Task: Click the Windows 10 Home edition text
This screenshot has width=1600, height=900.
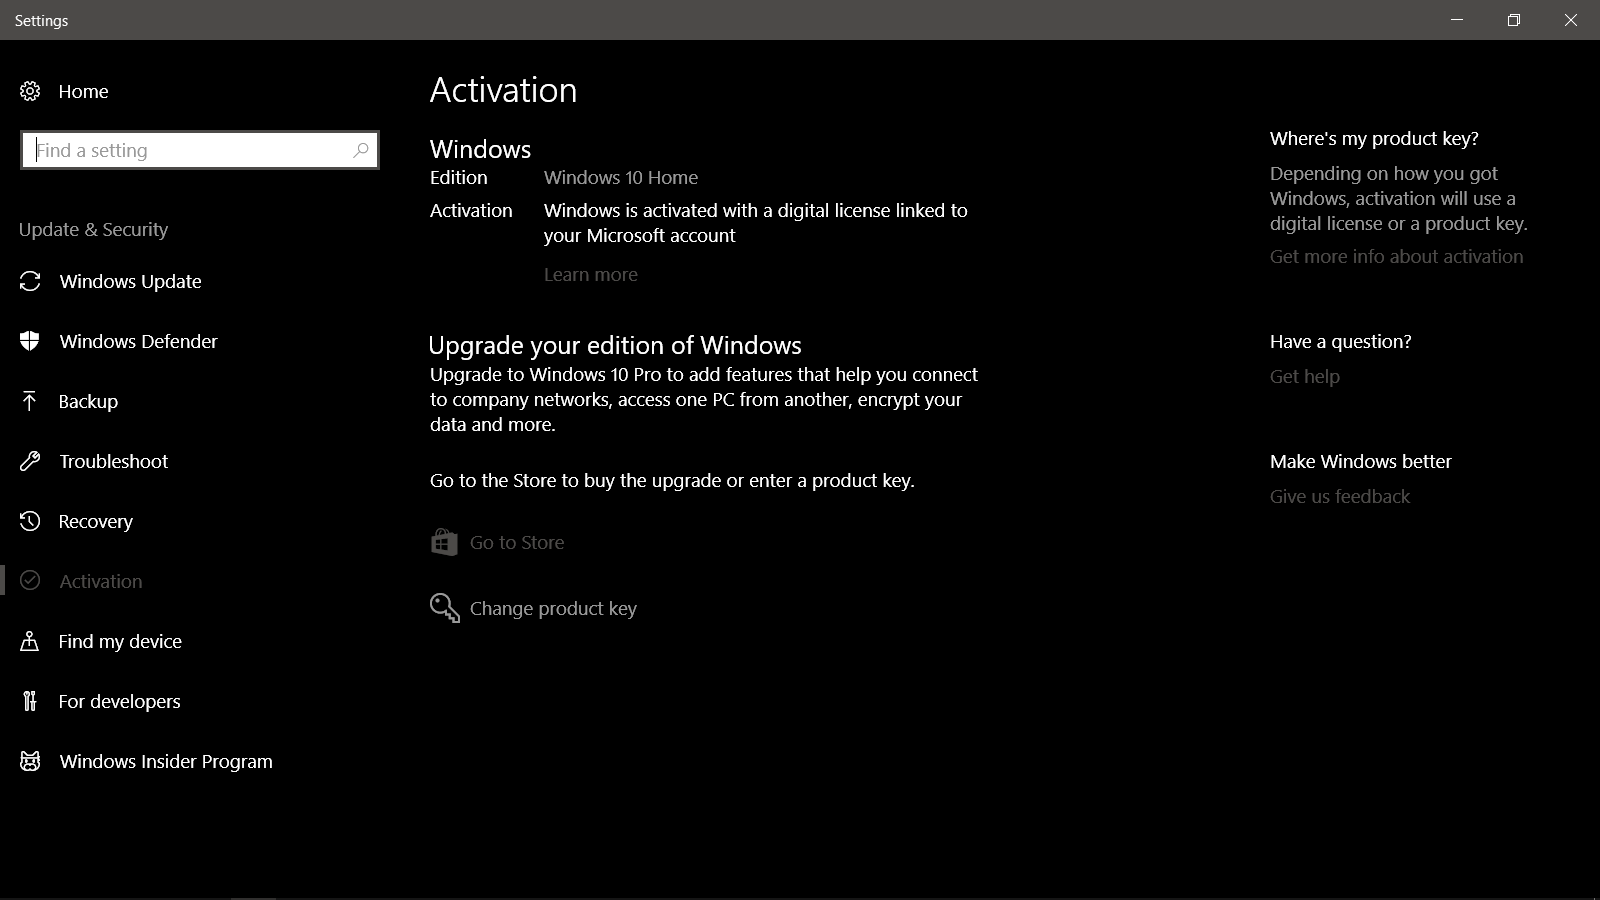Action: (621, 177)
